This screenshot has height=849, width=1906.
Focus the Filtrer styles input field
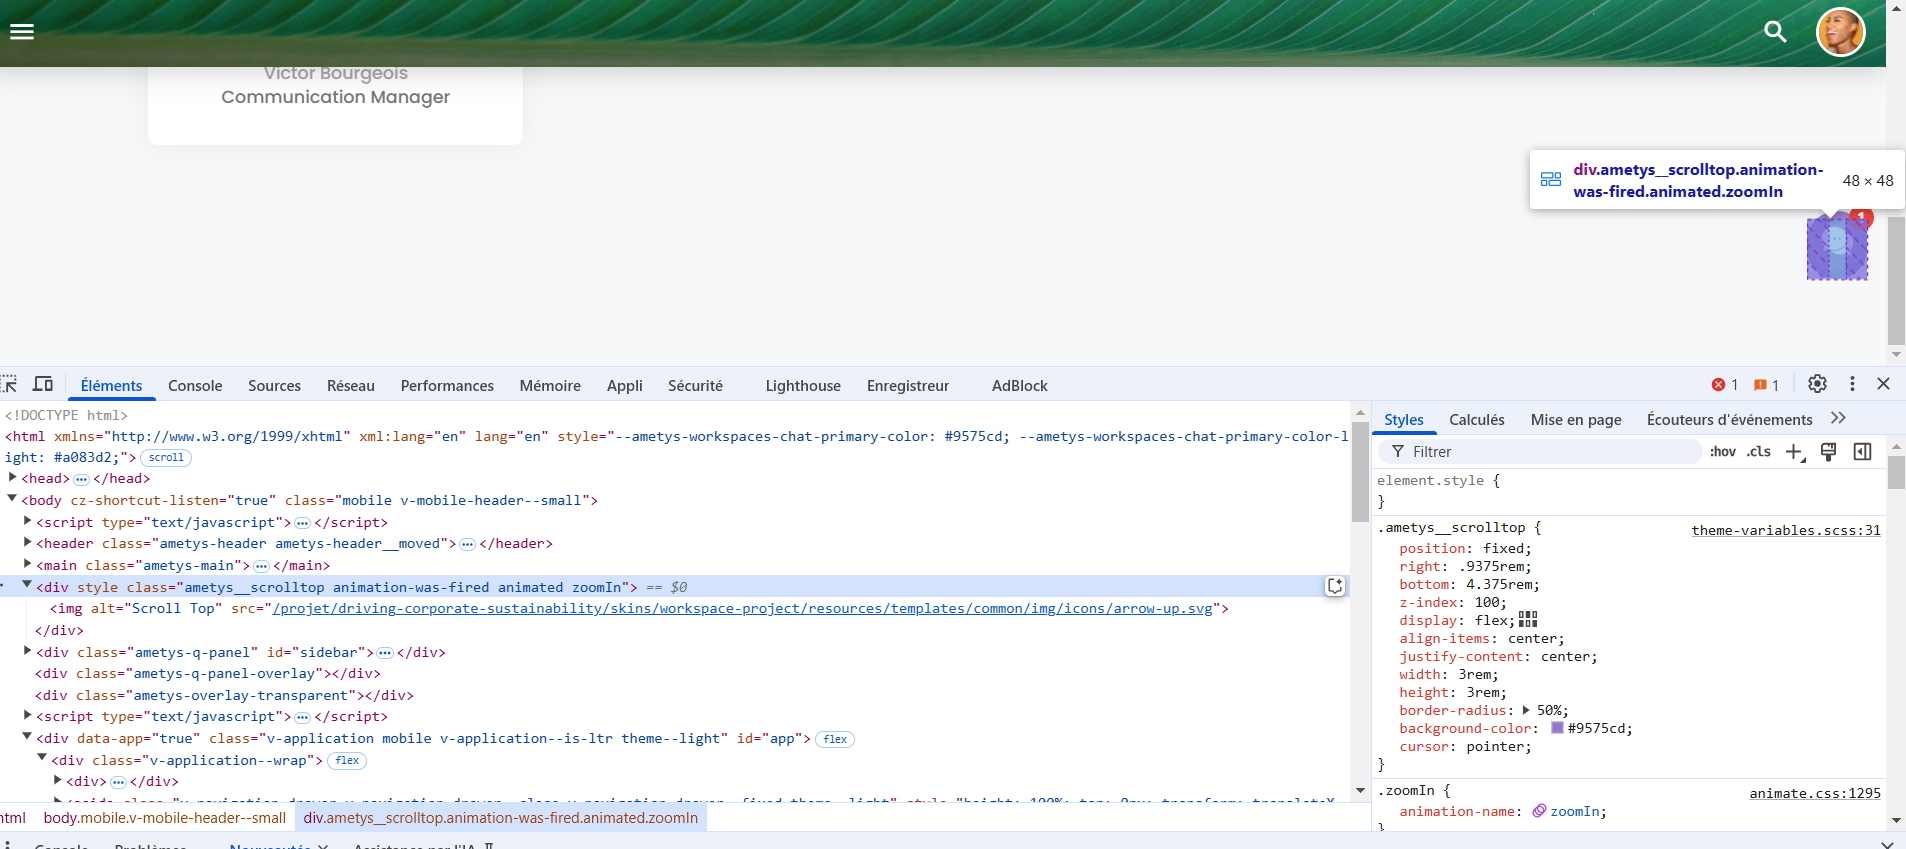pyautogui.click(x=1540, y=452)
